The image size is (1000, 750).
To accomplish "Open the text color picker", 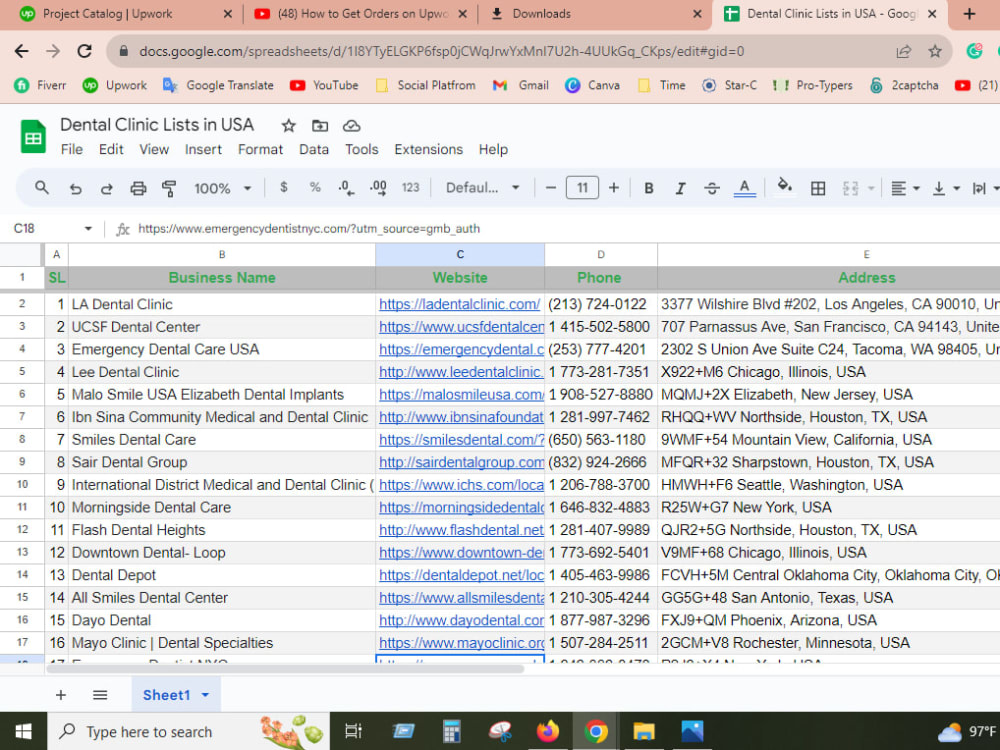I will click(x=744, y=188).
